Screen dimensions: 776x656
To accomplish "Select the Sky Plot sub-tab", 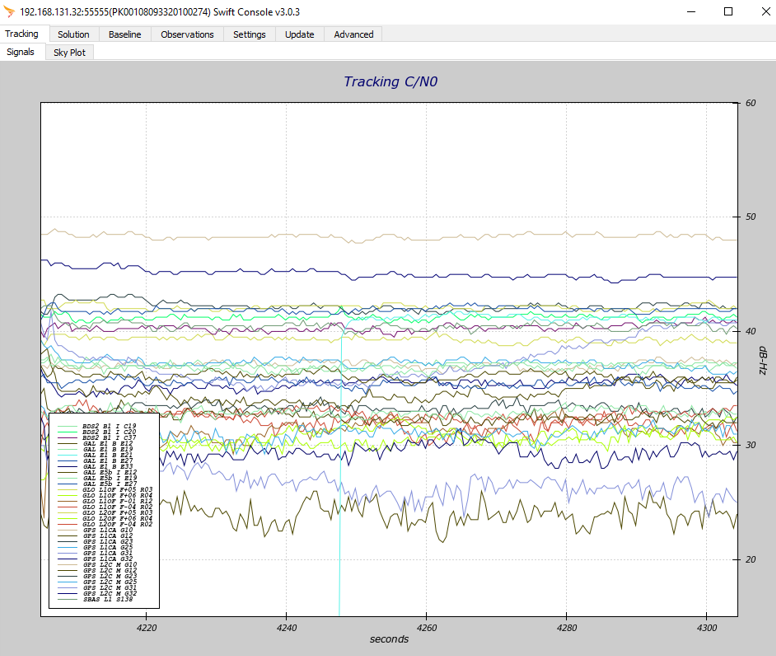I will pyautogui.click(x=69, y=52).
